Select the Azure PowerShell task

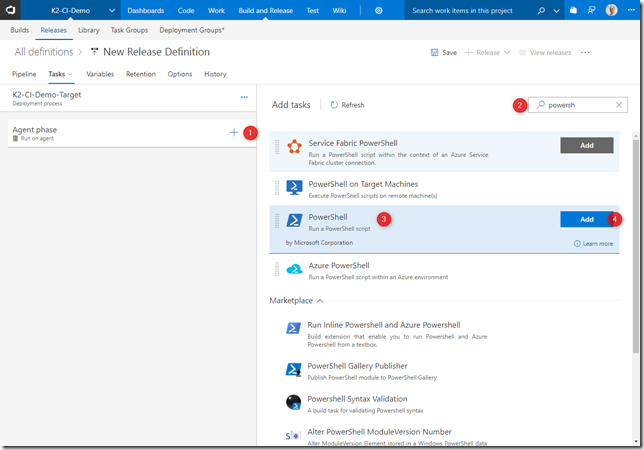tap(444, 270)
